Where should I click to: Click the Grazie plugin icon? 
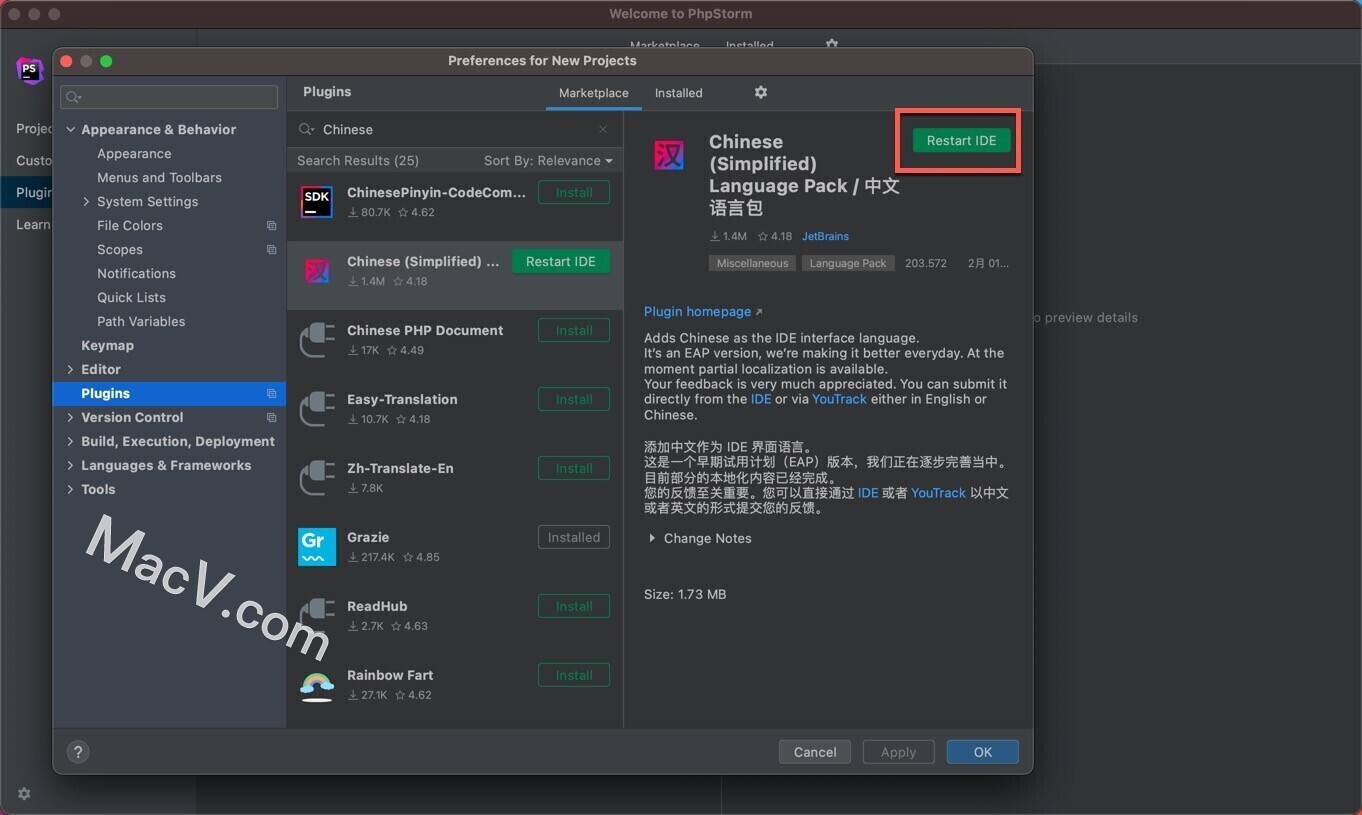coord(317,546)
